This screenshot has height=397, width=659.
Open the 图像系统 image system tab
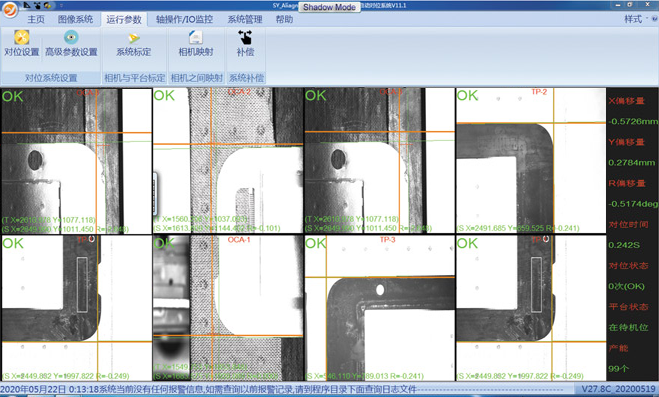(75, 19)
